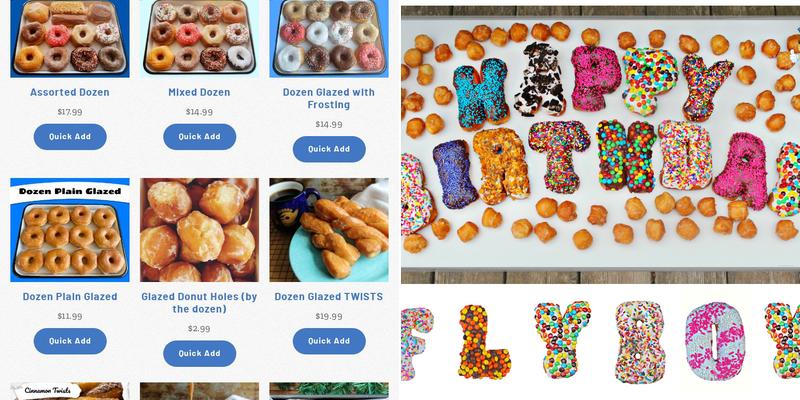Open the Dozen Glazed with Frosting title
Viewport: 800px width, 400px height.
pos(329,98)
